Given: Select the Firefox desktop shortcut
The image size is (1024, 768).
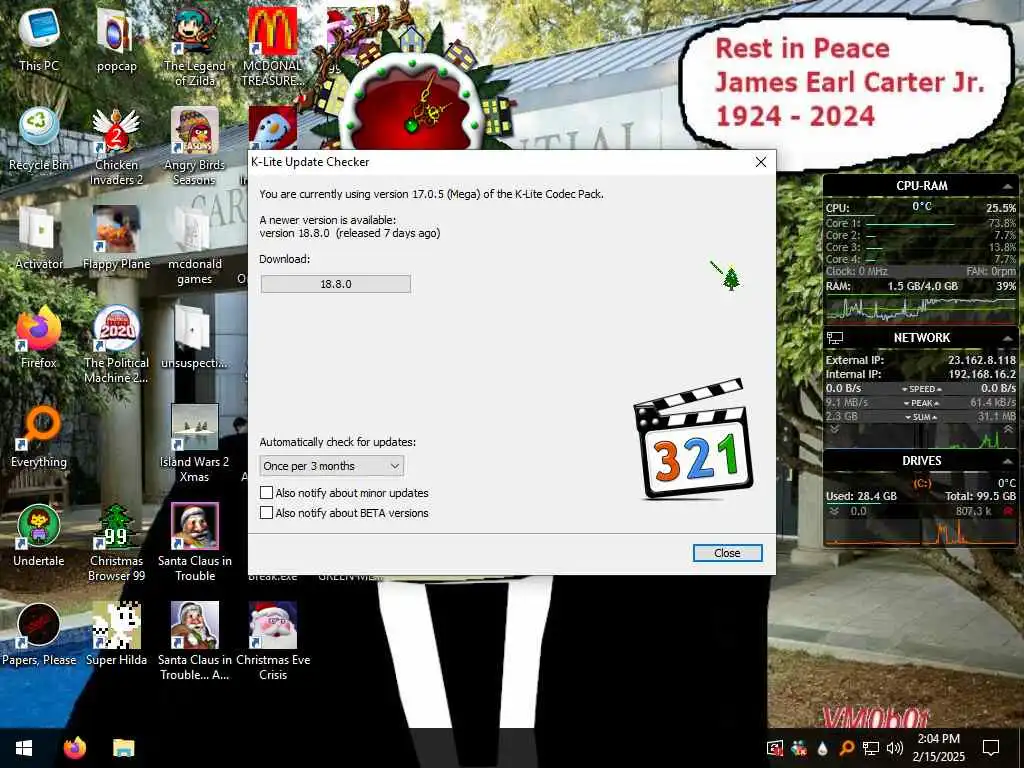Looking at the screenshot, I should [39, 338].
